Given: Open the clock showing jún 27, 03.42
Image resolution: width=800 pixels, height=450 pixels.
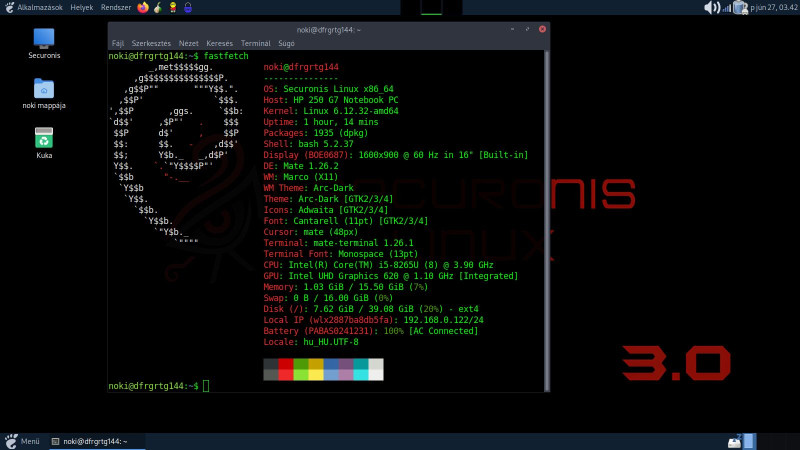Looking at the screenshot, I should [x=773, y=8].
